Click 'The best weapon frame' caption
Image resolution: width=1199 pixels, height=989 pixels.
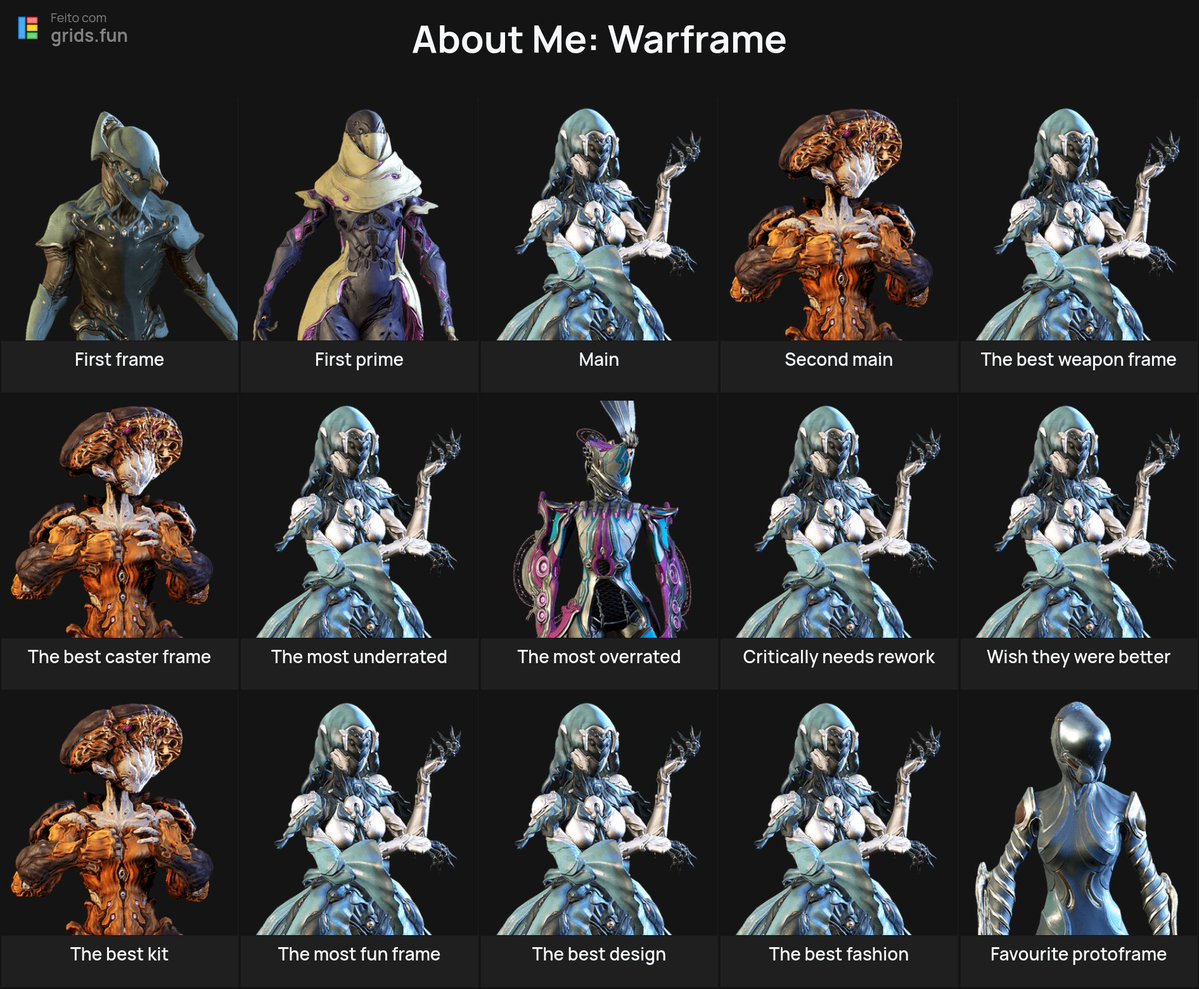(1078, 359)
